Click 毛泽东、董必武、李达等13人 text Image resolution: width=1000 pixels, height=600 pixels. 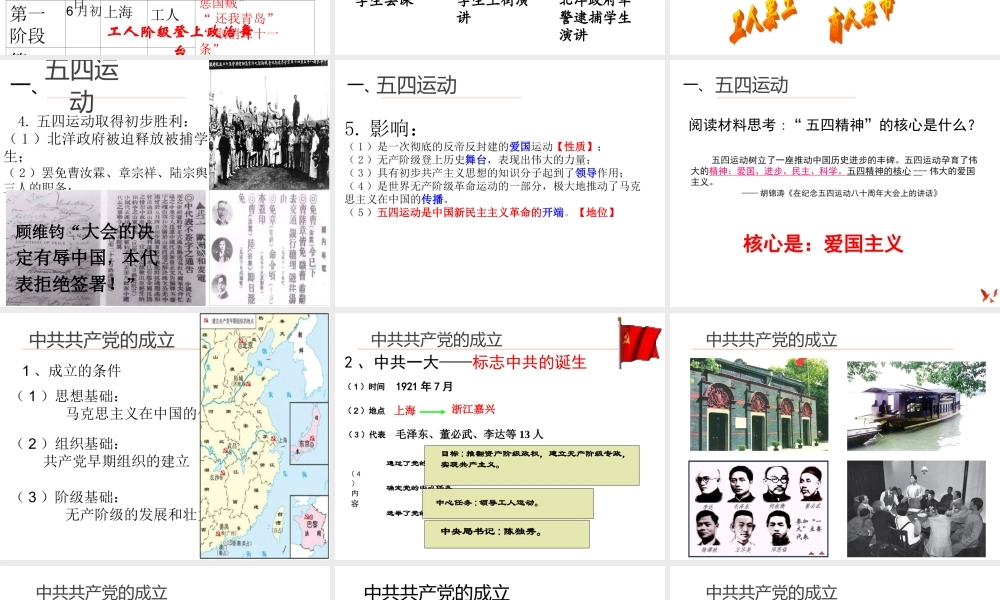(469, 434)
